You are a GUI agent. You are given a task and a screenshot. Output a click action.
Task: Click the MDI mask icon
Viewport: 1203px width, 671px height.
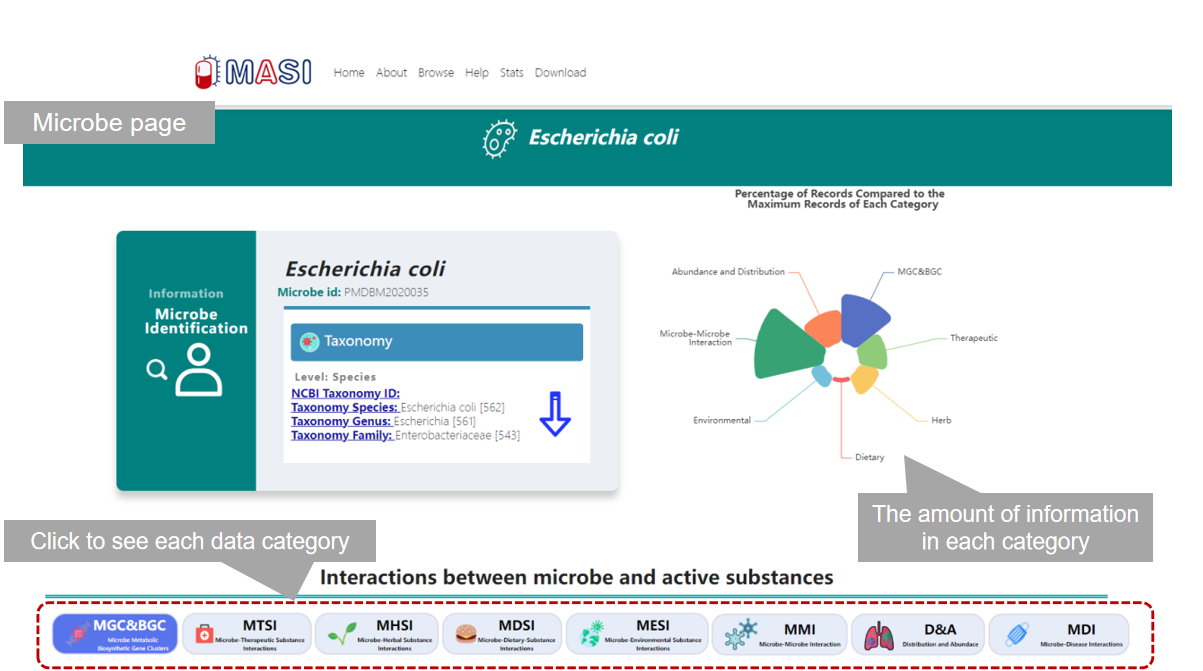[x=1016, y=634]
